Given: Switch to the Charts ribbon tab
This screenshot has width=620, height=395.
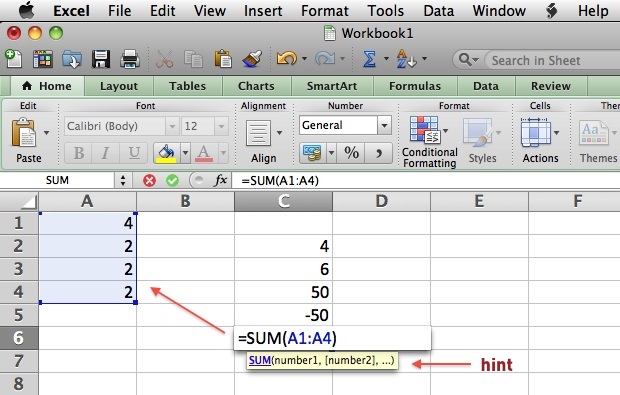Looking at the screenshot, I should (x=256, y=86).
